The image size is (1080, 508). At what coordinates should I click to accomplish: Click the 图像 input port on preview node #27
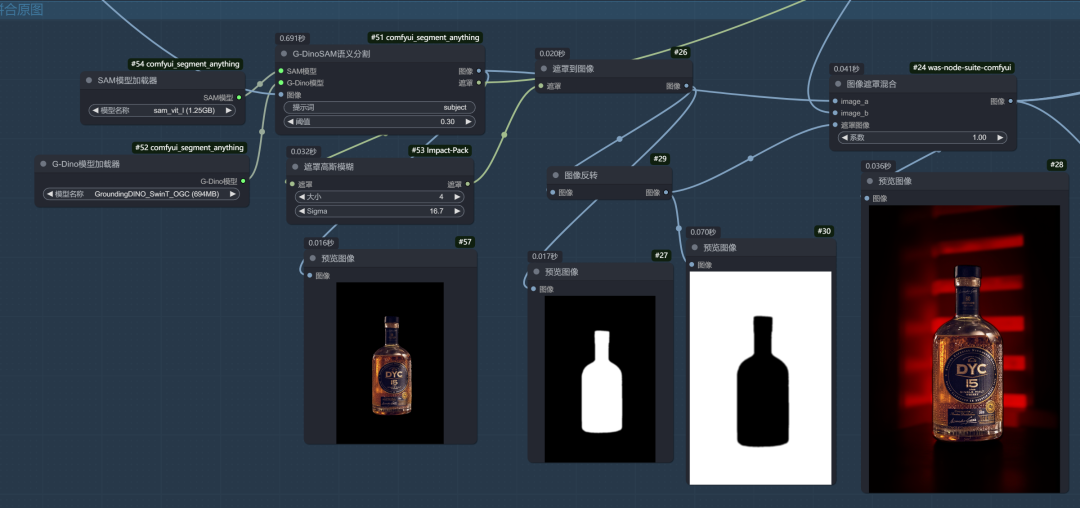533,289
